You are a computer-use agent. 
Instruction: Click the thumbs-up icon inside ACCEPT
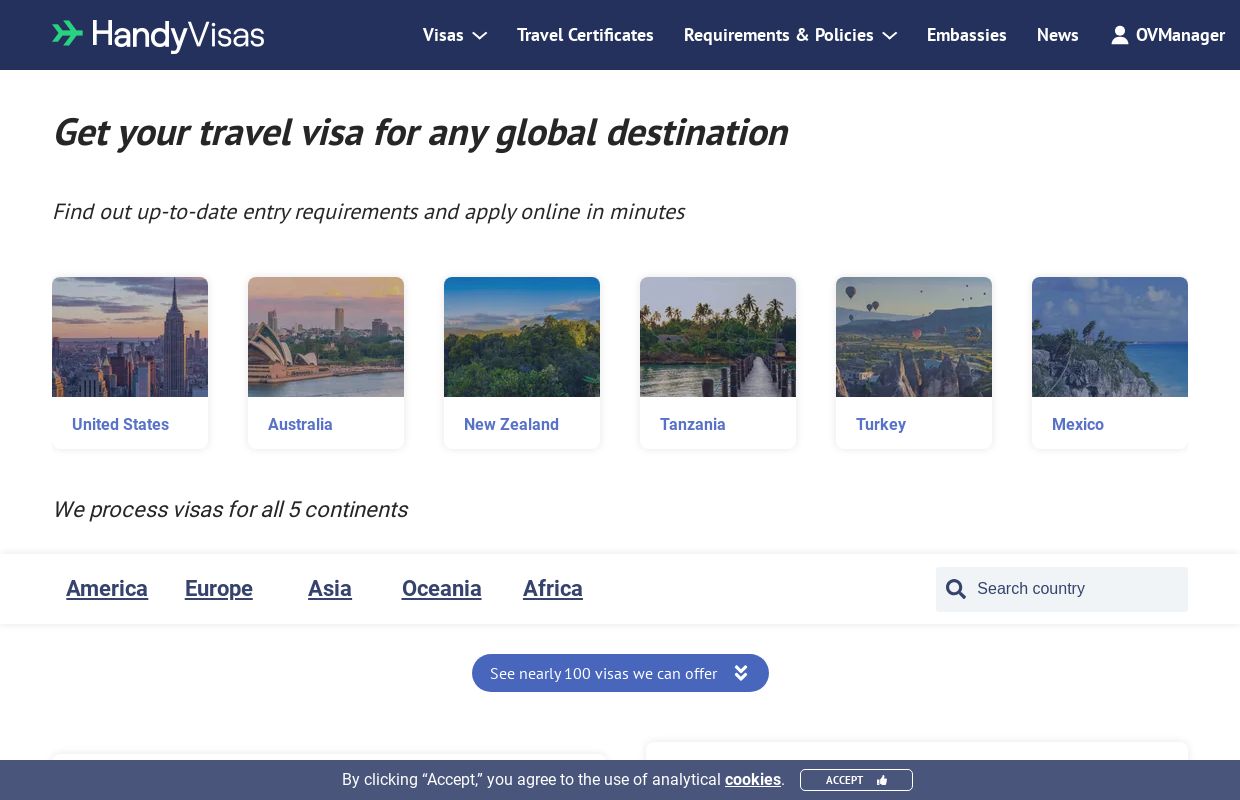(881, 780)
